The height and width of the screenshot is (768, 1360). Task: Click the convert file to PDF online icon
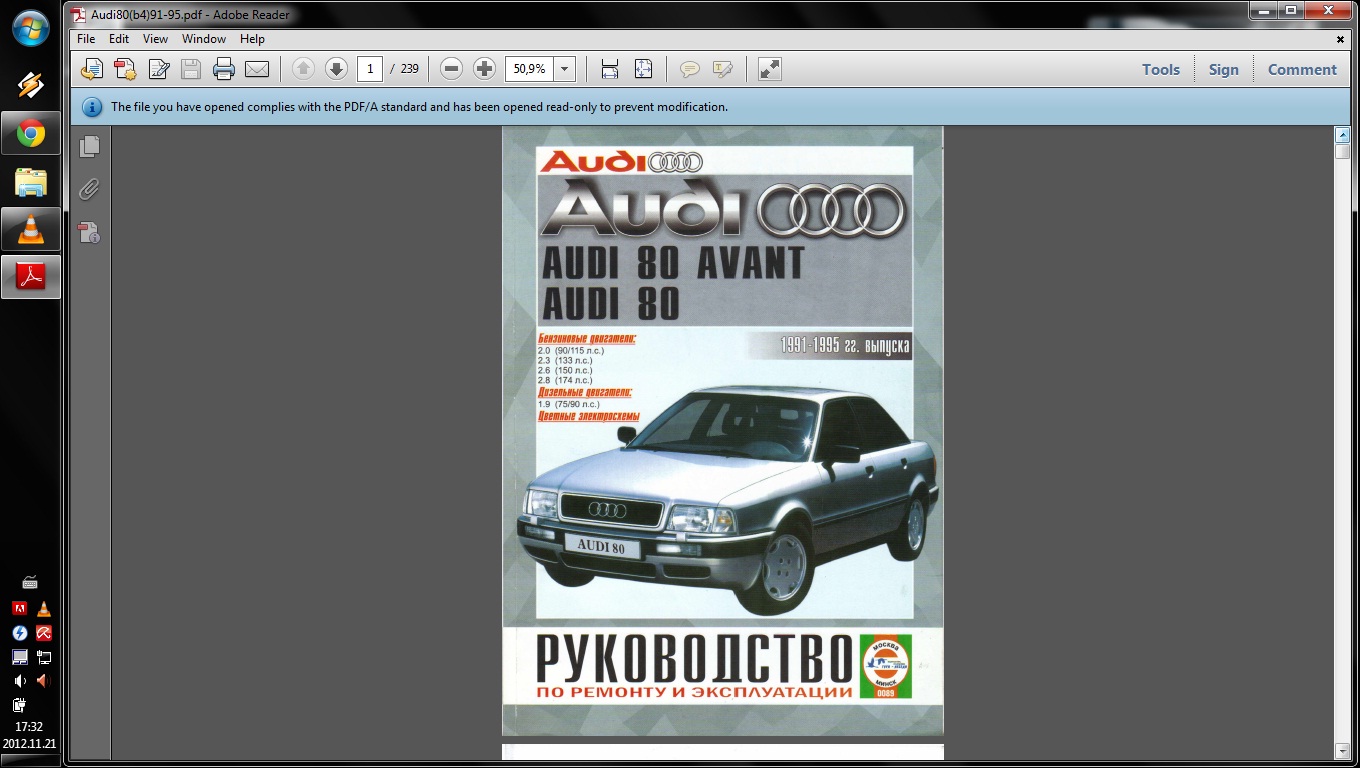click(92, 69)
